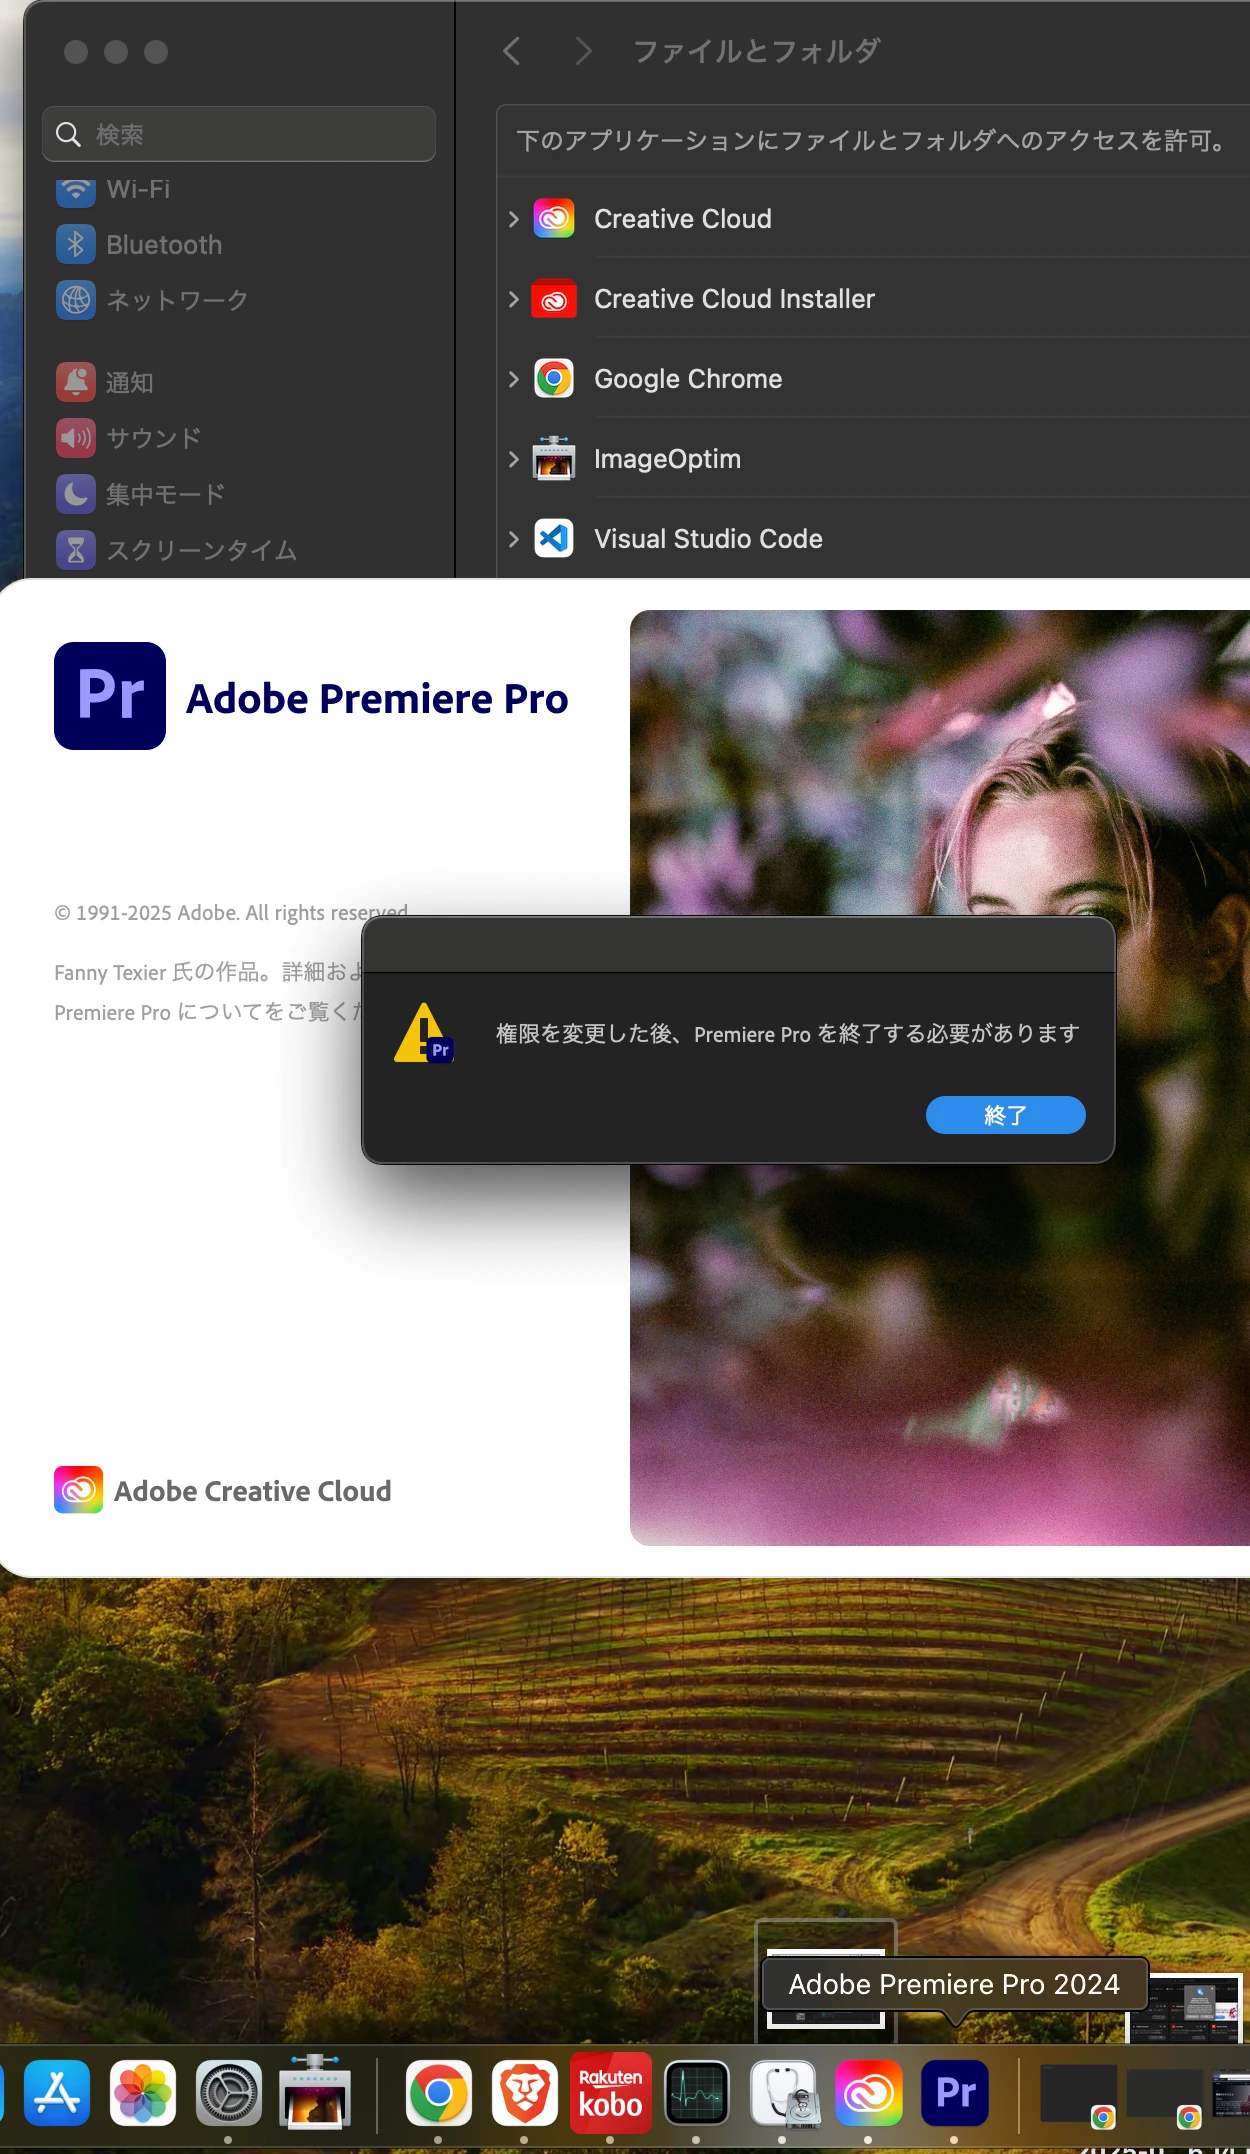The width and height of the screenshot is (1250, 2154).
Task: Click the Visual Studio Code icon in the list
Action: tap(554, 539)
